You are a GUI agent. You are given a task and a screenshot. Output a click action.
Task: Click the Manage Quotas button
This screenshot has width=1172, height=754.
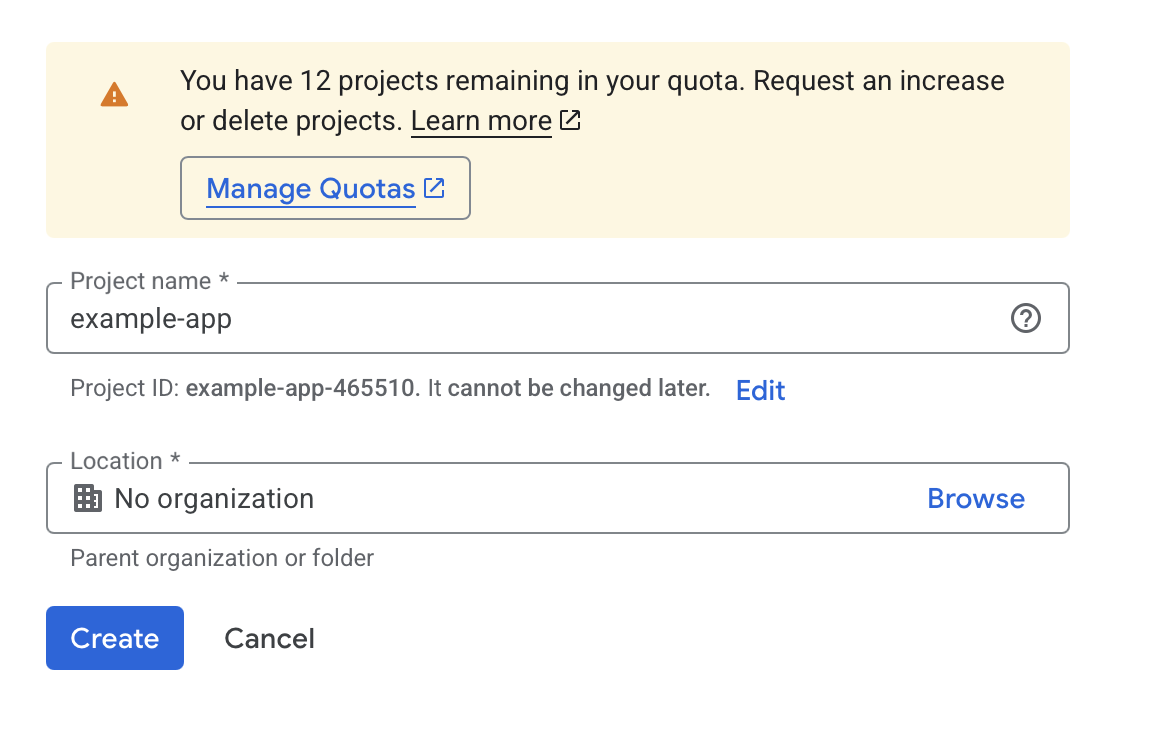click(325, 188)
